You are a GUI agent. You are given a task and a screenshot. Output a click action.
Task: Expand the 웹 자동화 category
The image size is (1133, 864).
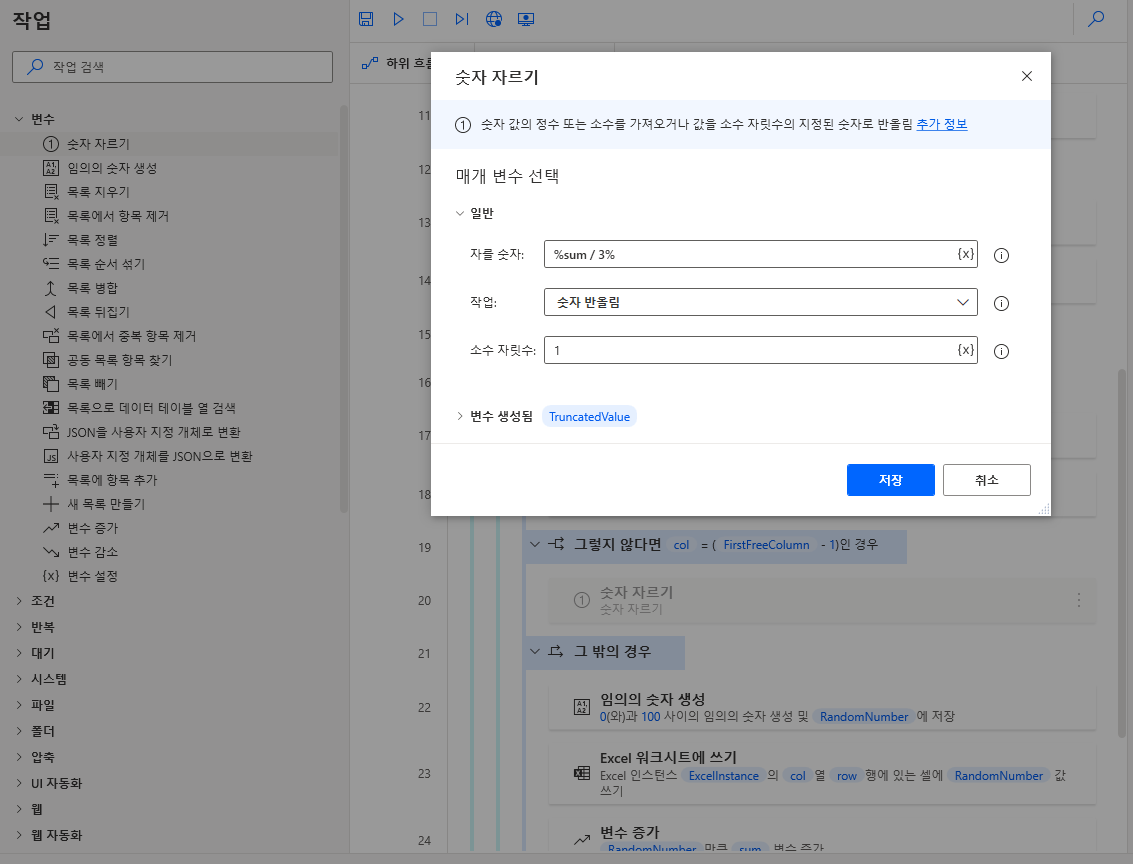click(20, 835)
